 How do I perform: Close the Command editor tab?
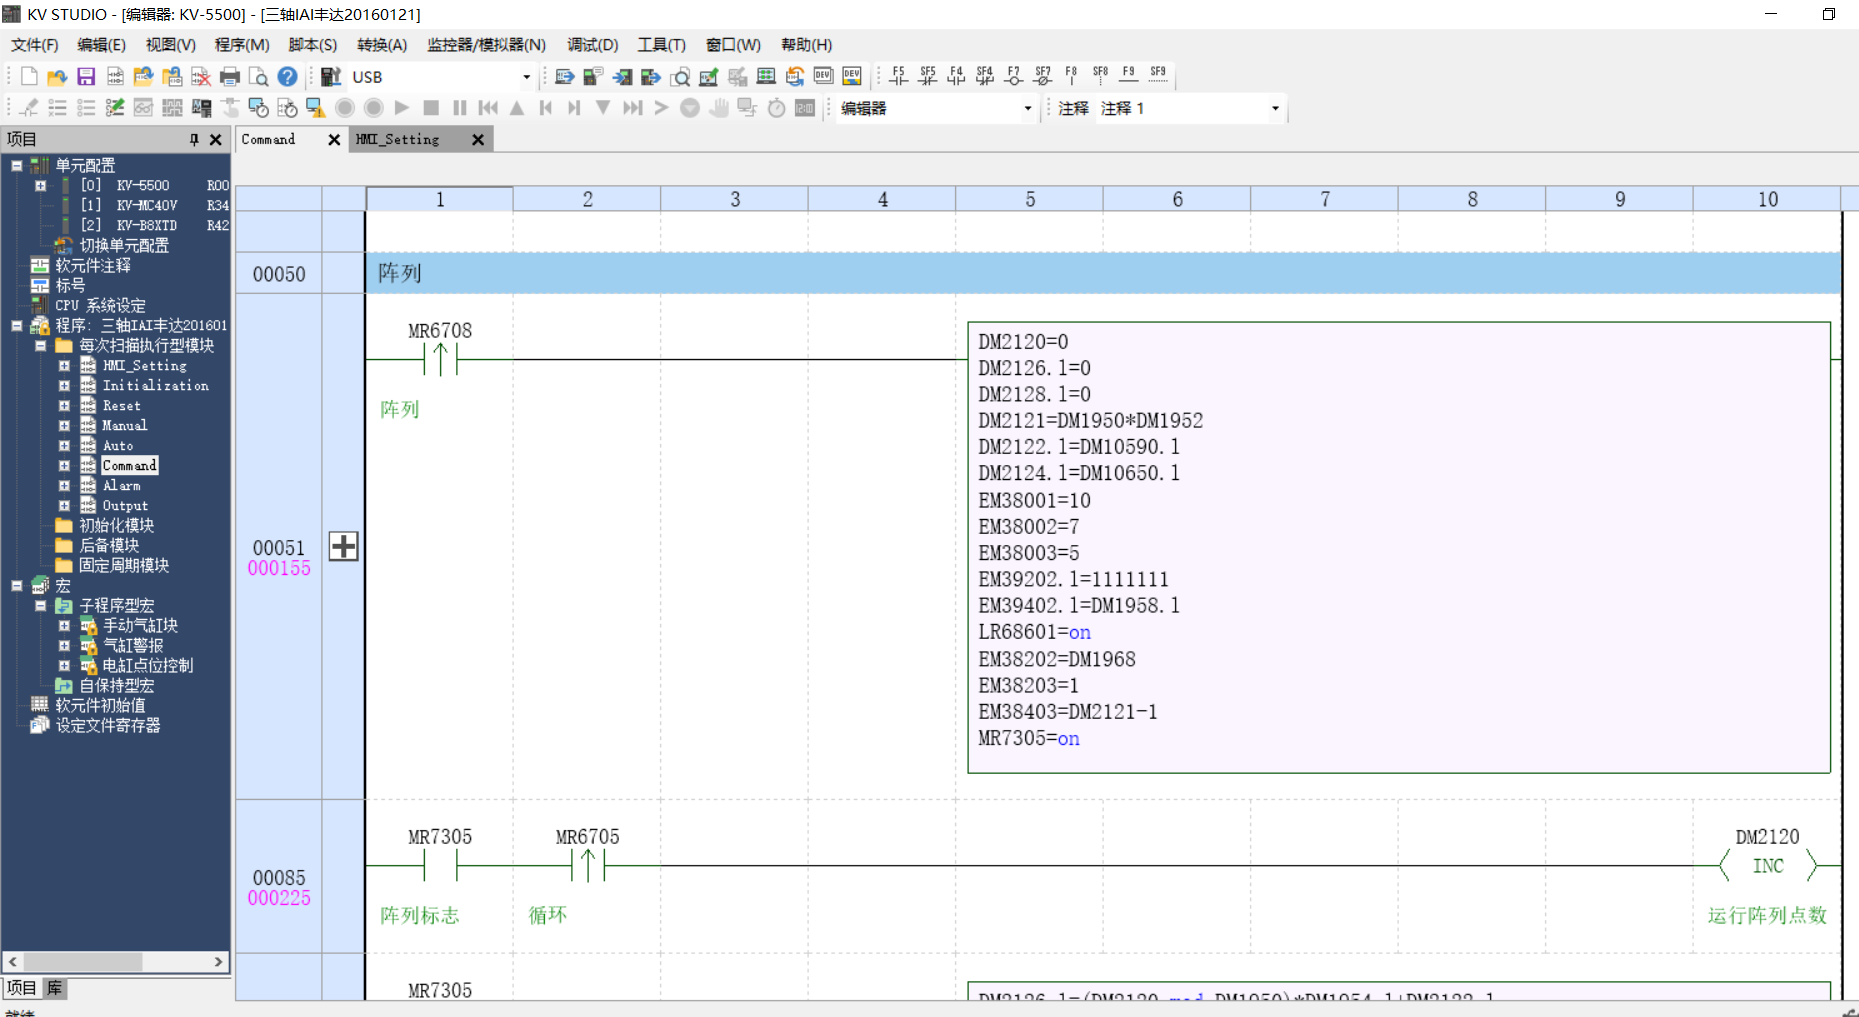(334, 140)
